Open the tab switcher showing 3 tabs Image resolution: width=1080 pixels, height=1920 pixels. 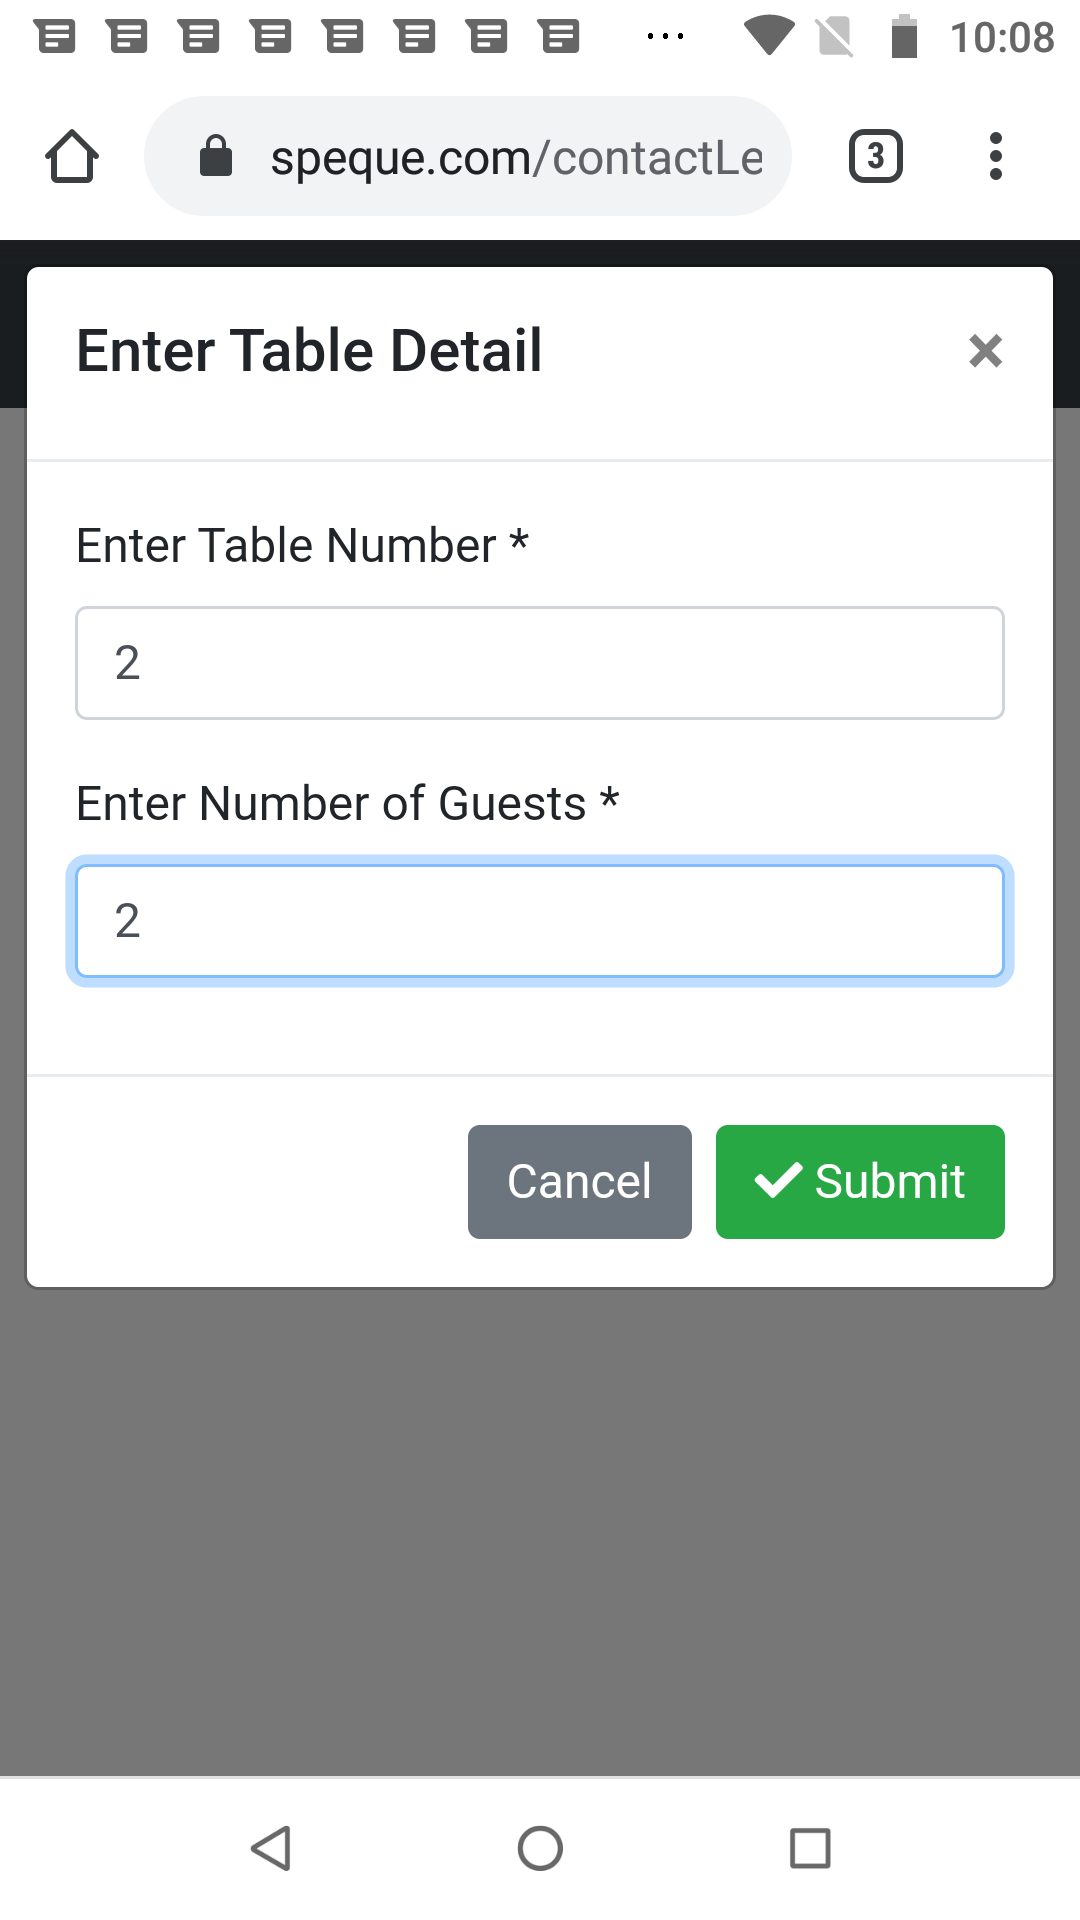point(875,157)
